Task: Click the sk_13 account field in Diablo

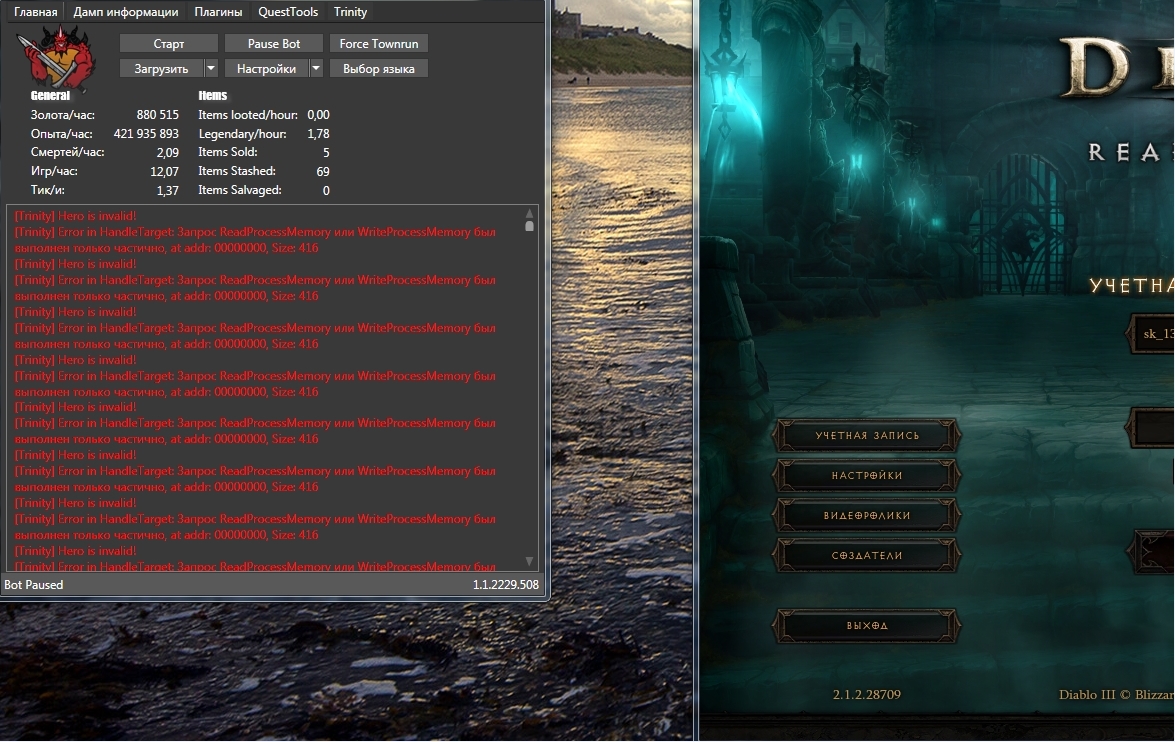Action: click(x=1152, y=334)
